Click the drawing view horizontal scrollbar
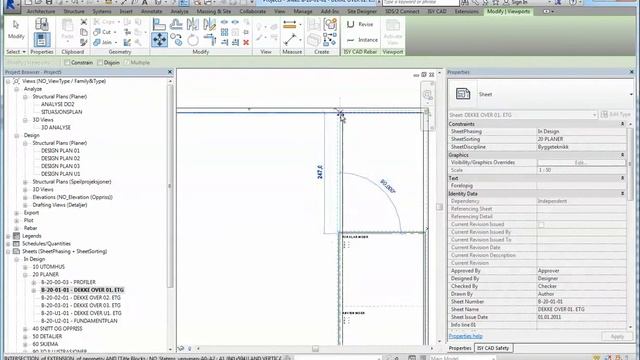 [x=315, y=349]
